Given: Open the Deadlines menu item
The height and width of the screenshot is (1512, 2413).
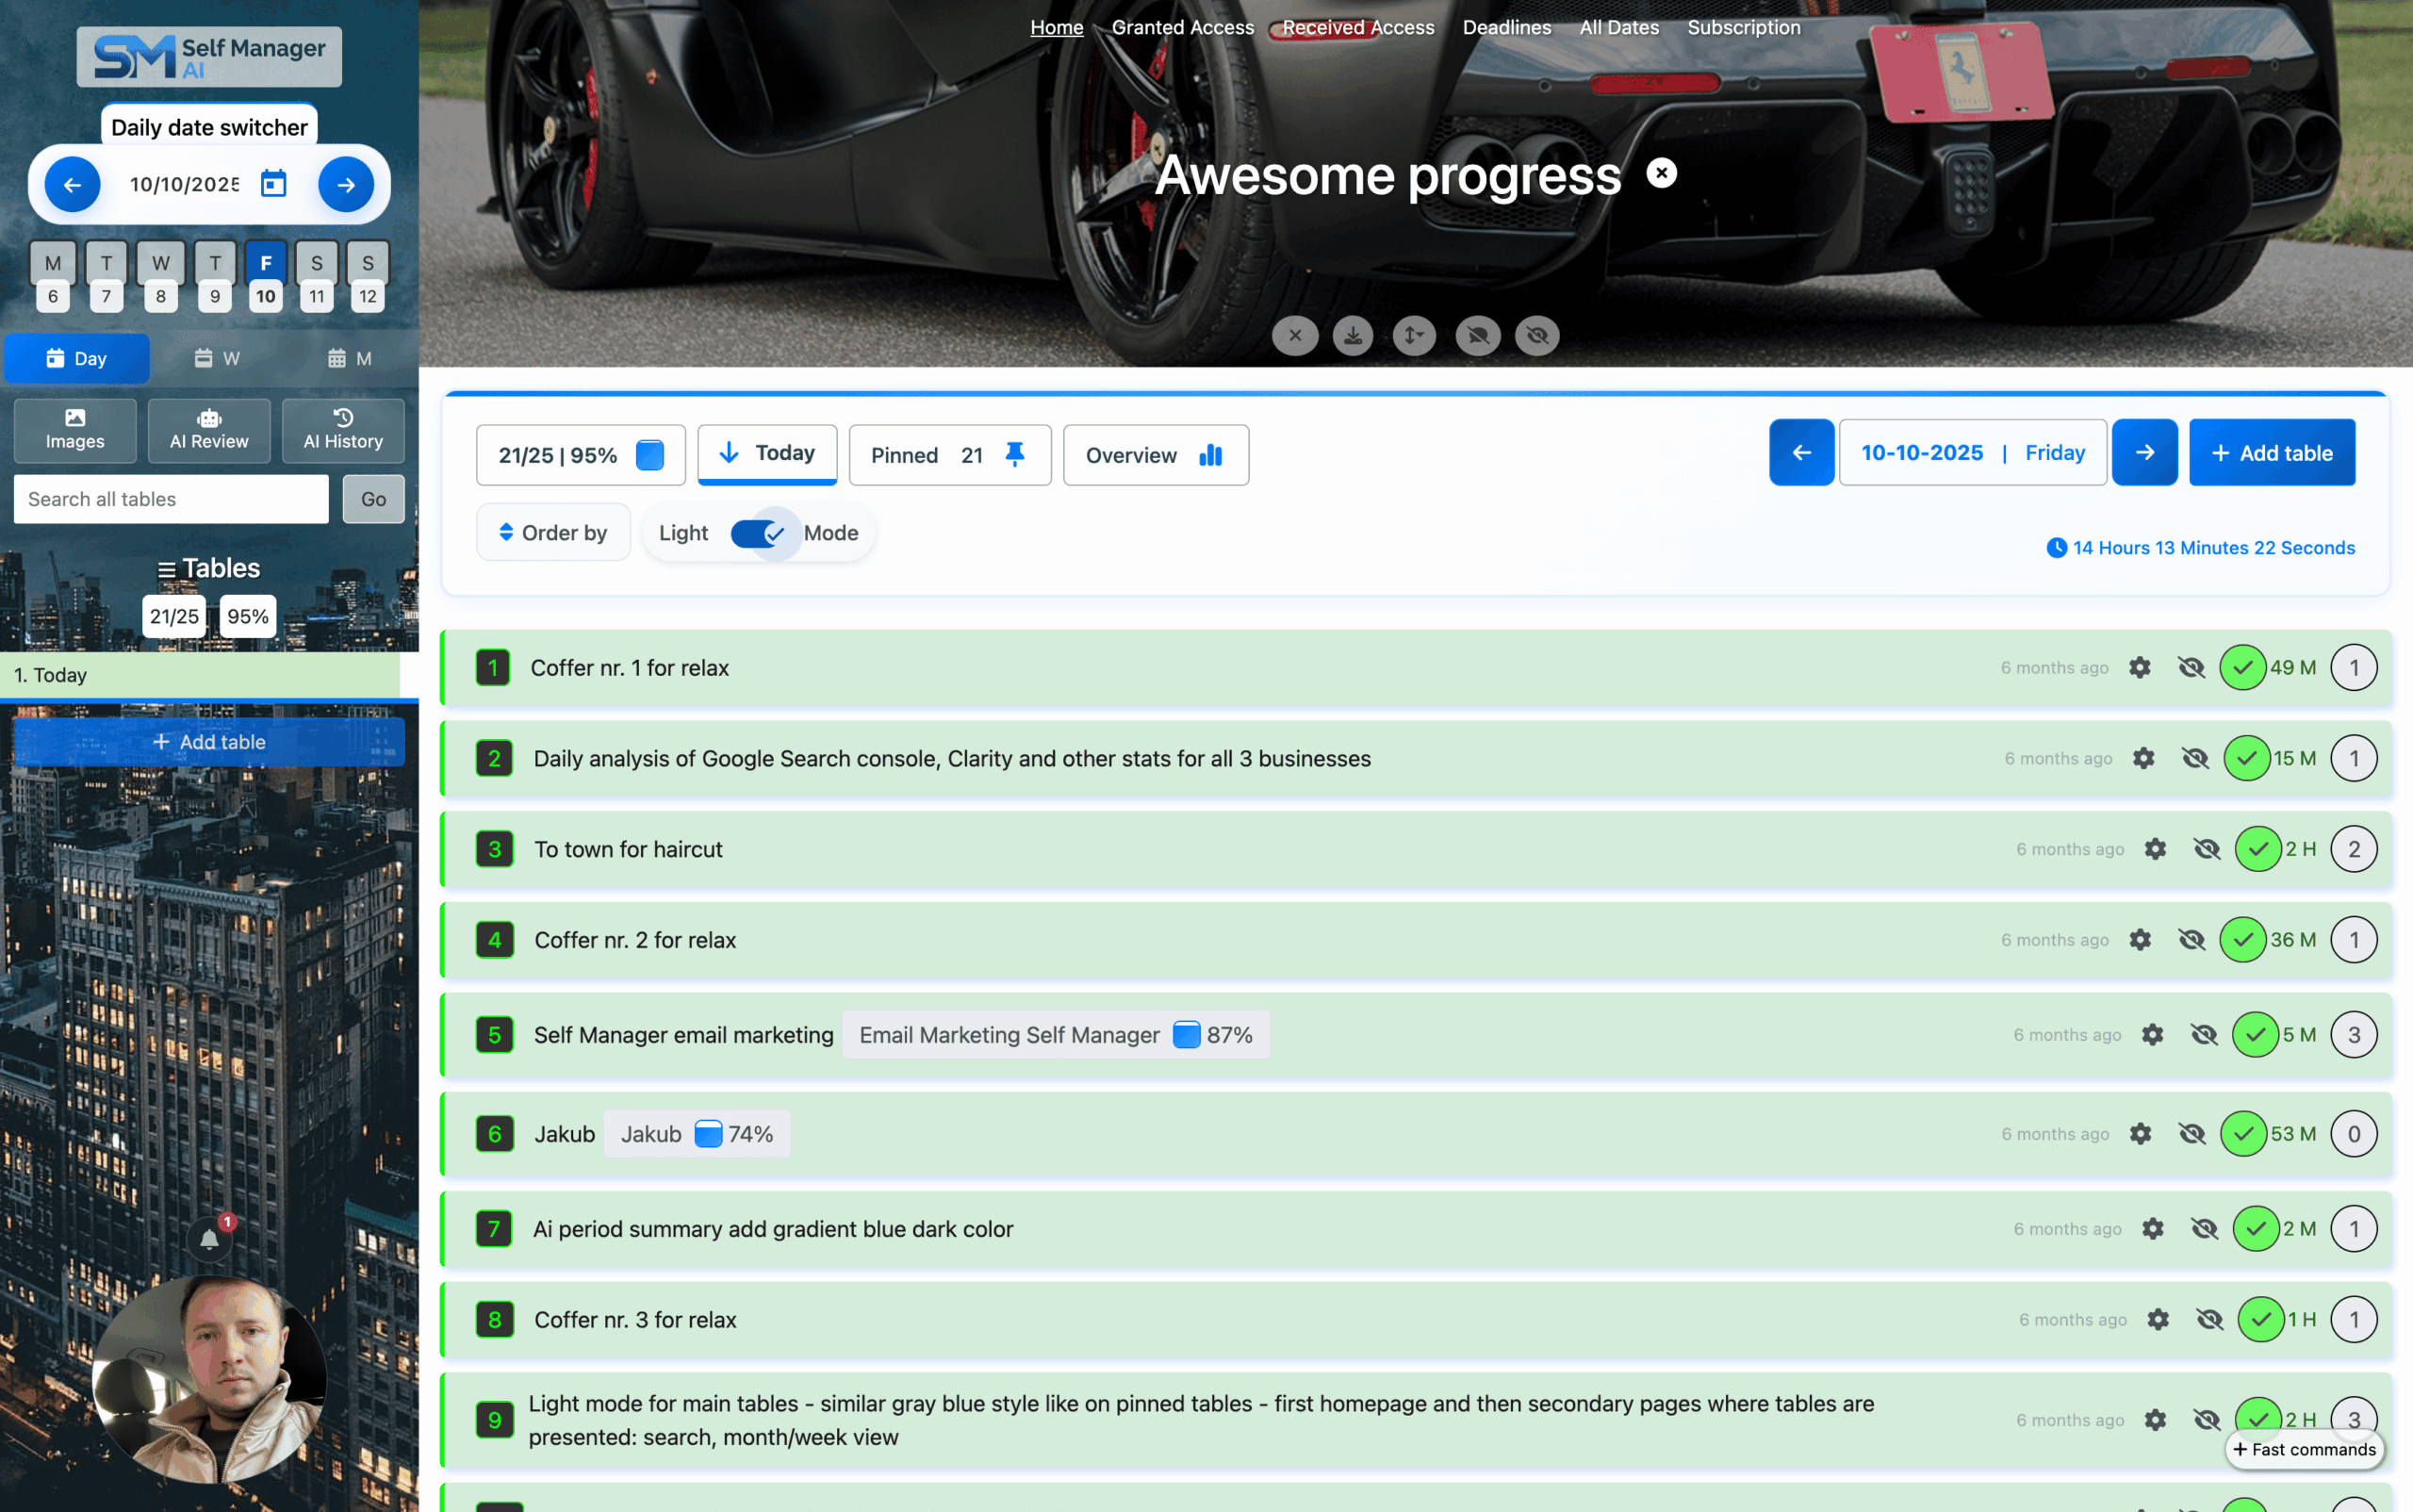Looking at the screenshot, I should (x=1505, y=27).
